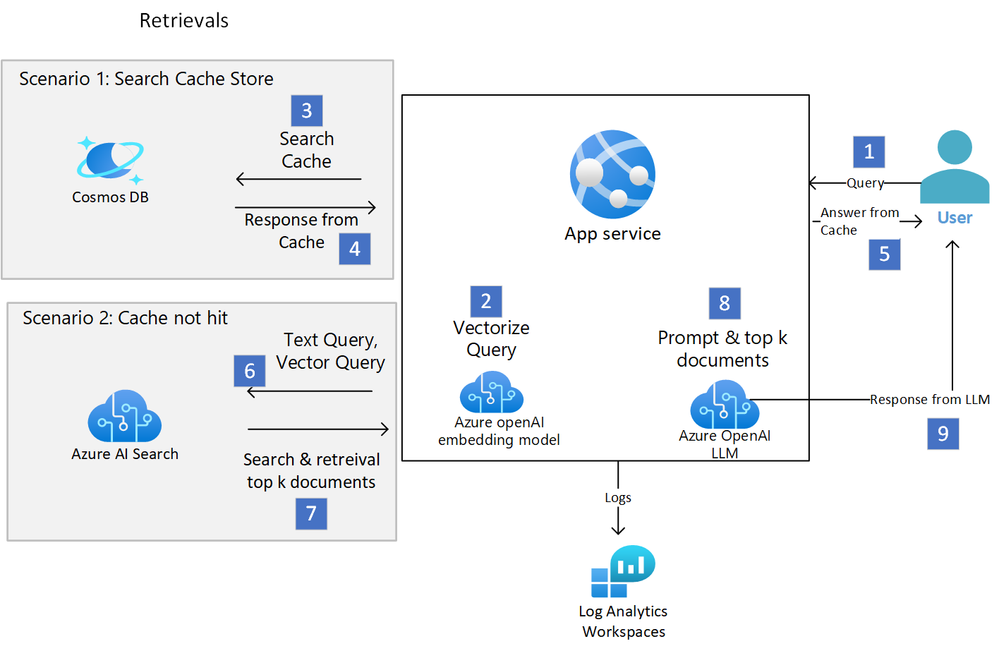Click the Azure OpenAI LLM cloud icon
This screenshot has height=650, width=999.
point(724,405)
